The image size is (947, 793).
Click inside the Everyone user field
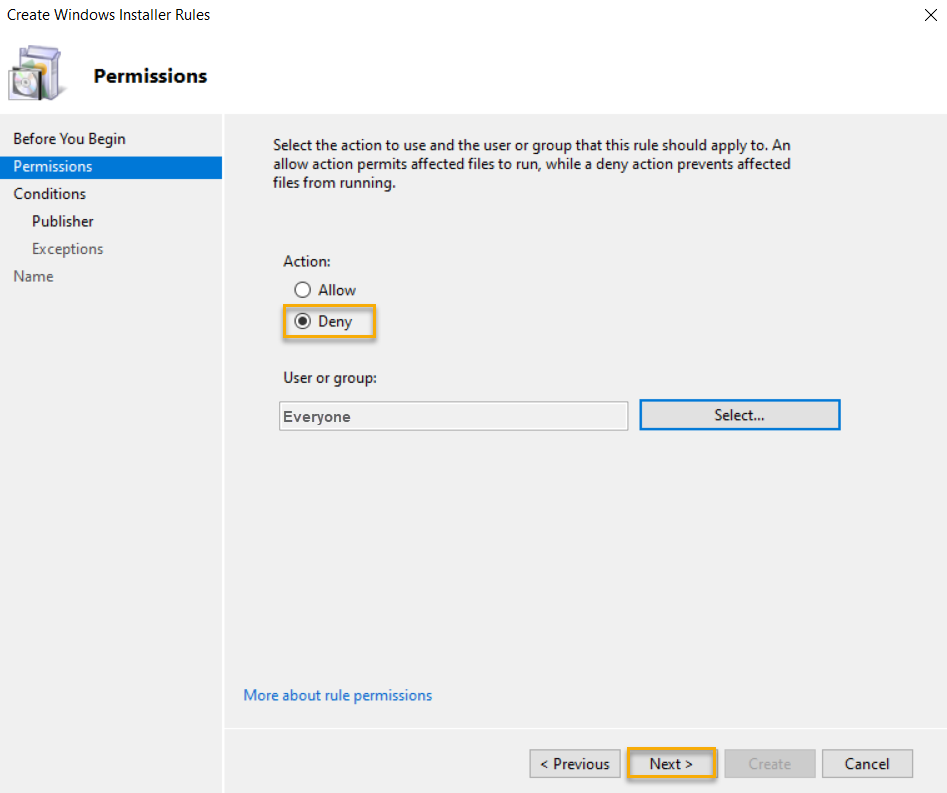click(x=453, y=415)
